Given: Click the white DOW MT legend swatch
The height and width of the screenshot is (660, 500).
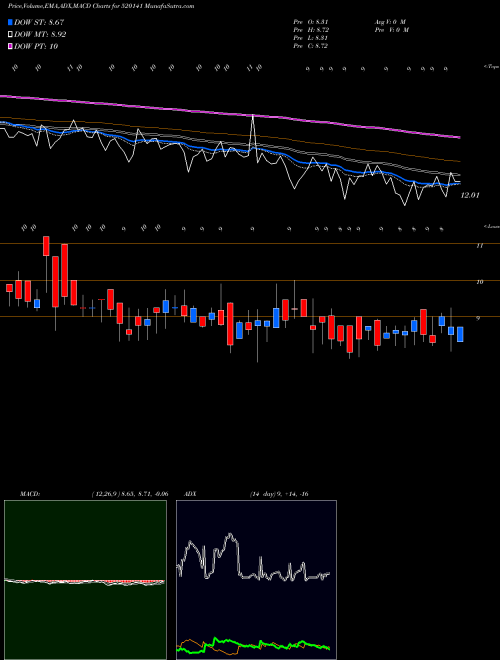Looking at the screenshot, I should (10, 35).
